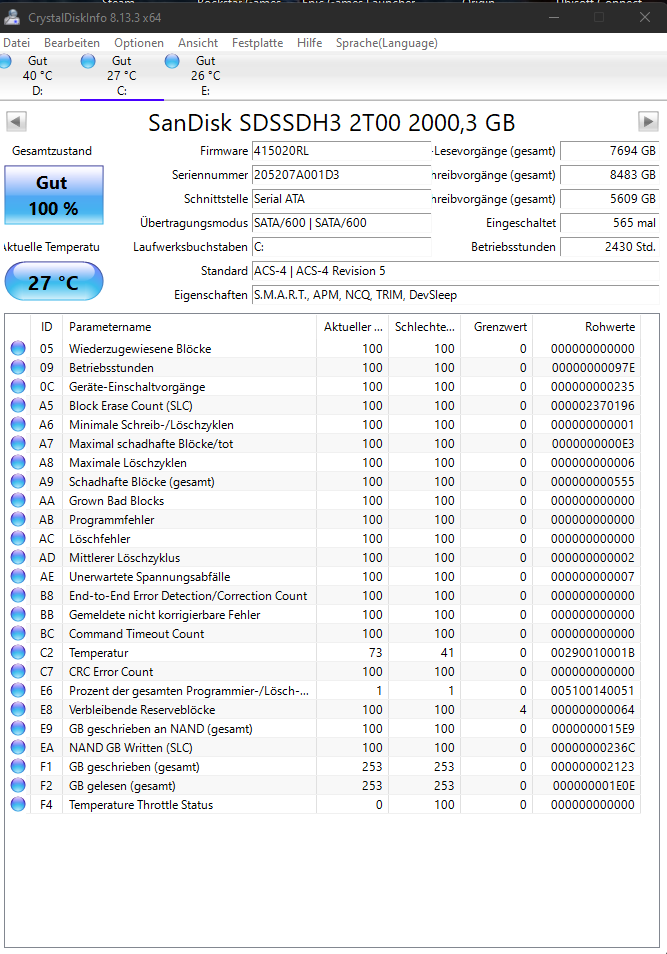This screenshot has height=954, width=667.
Task: Click the Firmware field 415020RL
Action: coord(341,151)
